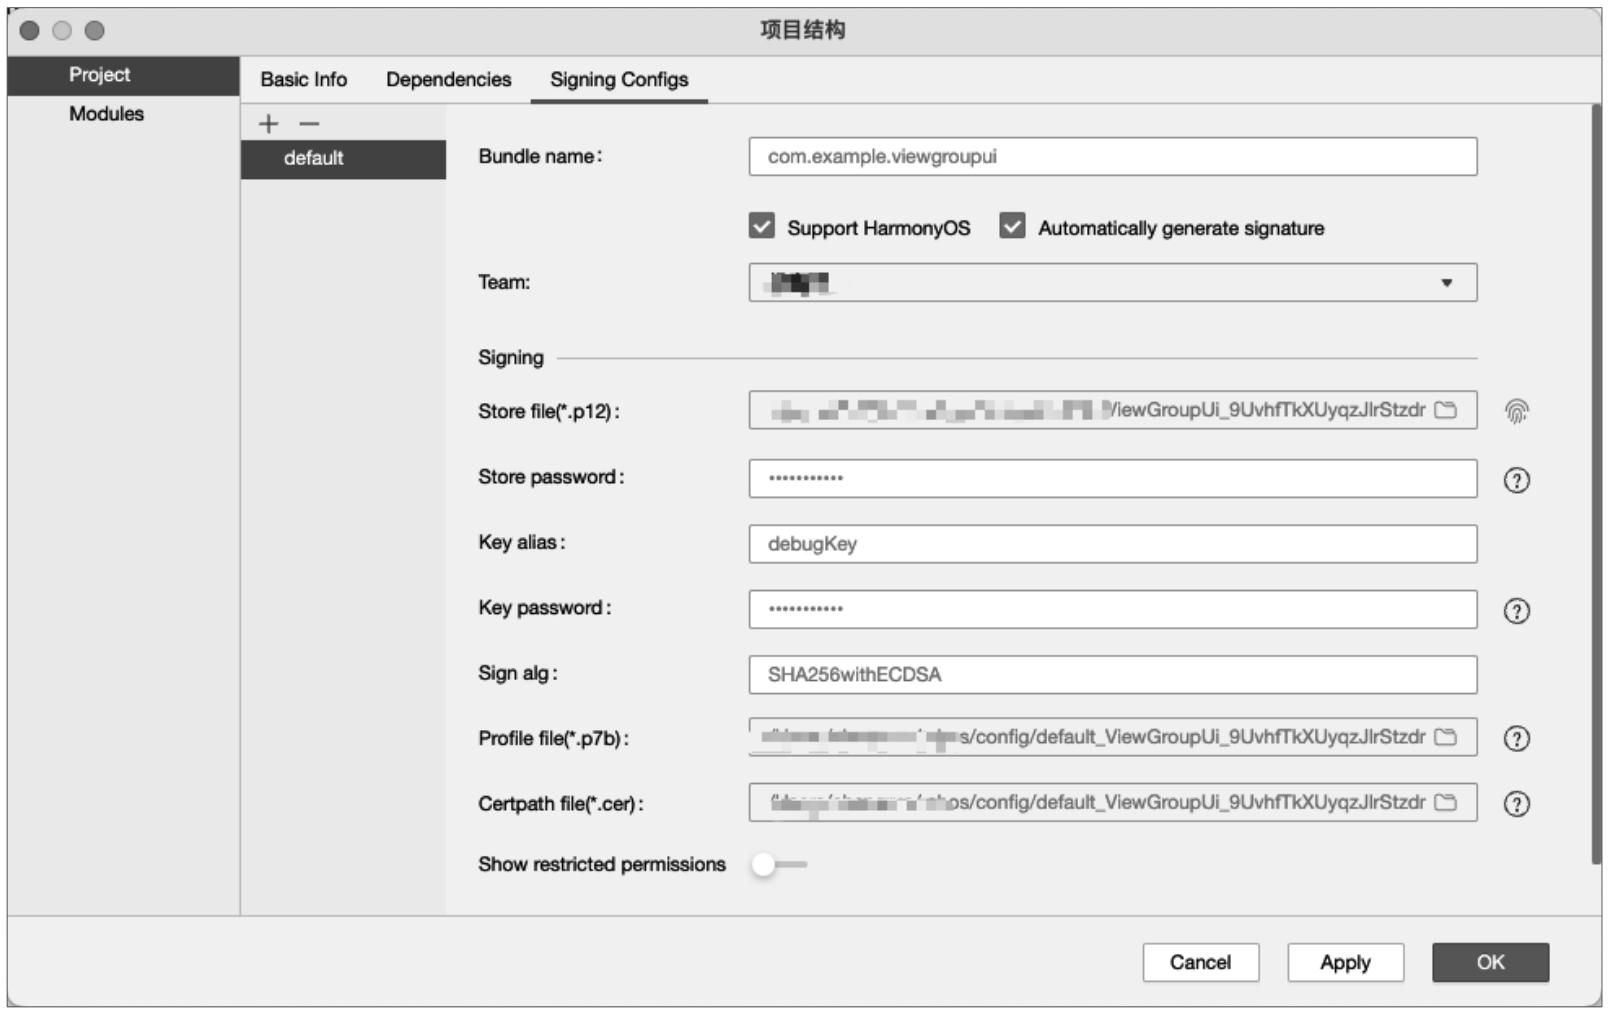Click the Cancel button

(x=1200, y=962)
